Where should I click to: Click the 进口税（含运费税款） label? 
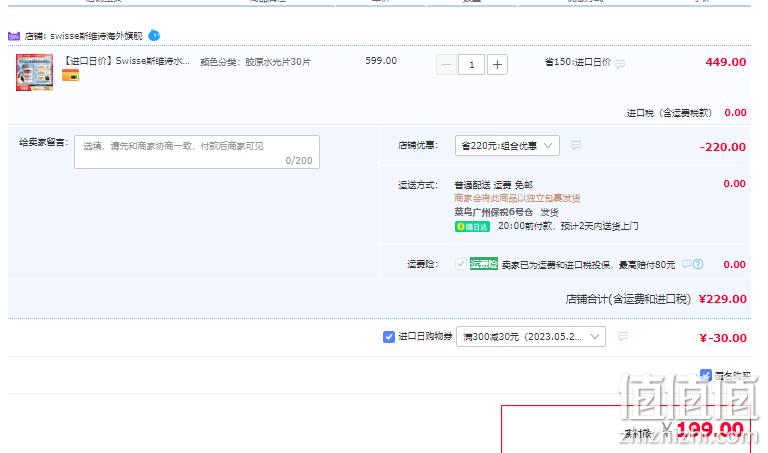[x=669, y=113]
